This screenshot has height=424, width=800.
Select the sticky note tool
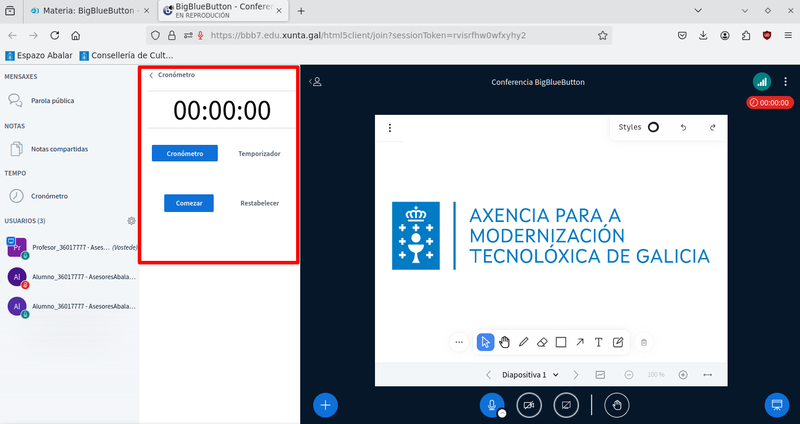(618, 342)
